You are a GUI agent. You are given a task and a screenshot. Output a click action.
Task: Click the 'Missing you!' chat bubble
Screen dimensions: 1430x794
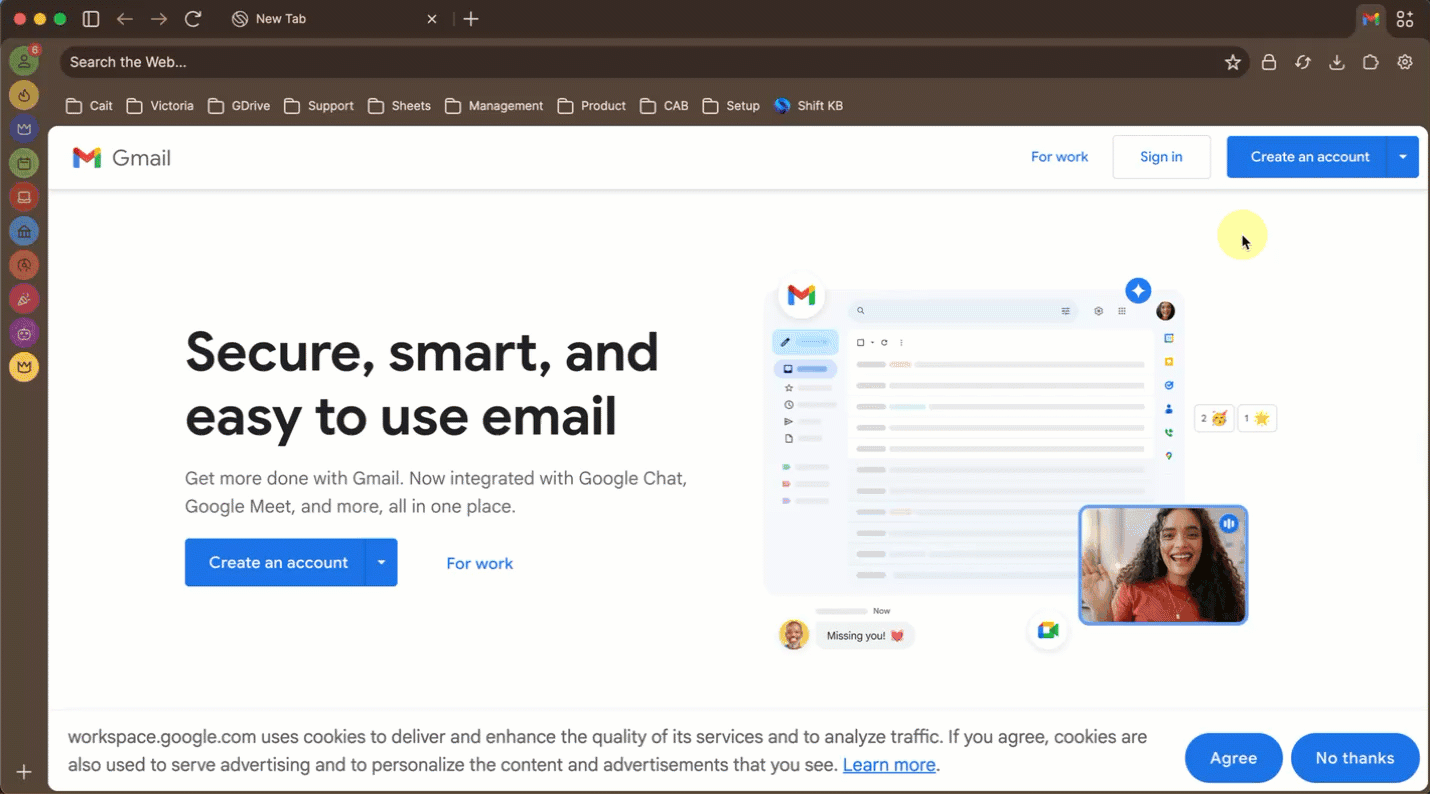(x=865, y=635)
